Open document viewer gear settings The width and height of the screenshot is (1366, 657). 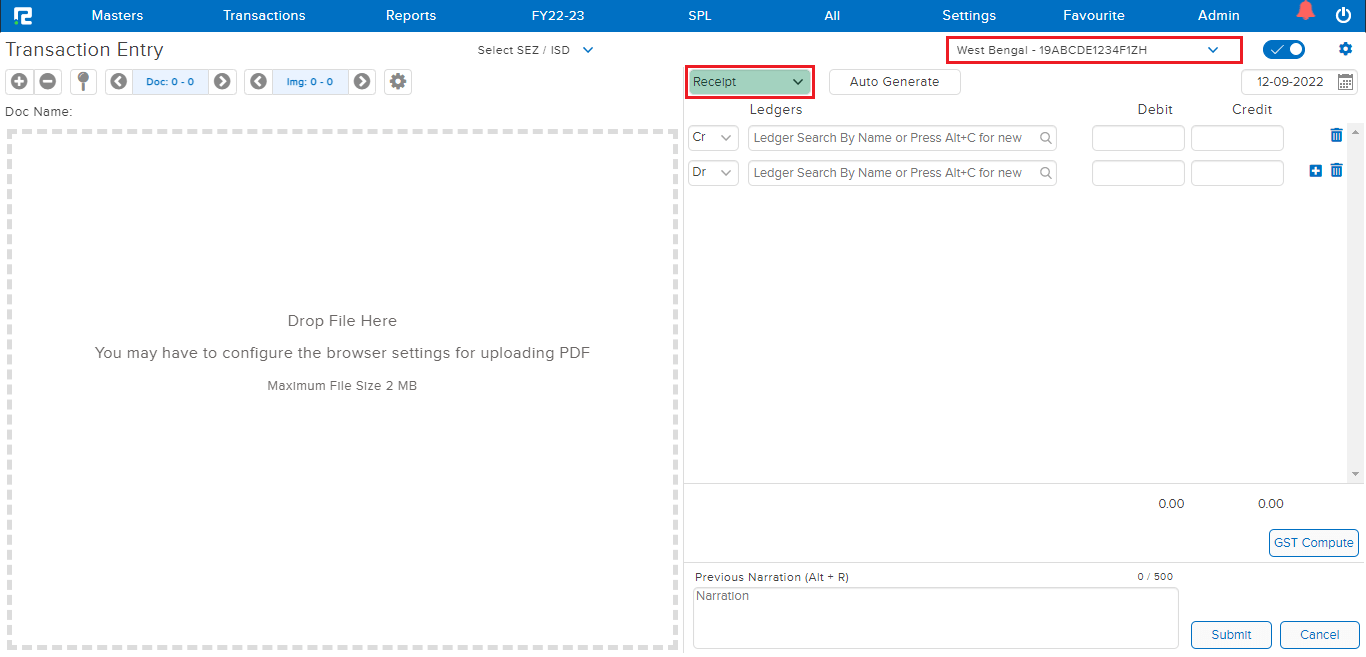pos(398,82)
